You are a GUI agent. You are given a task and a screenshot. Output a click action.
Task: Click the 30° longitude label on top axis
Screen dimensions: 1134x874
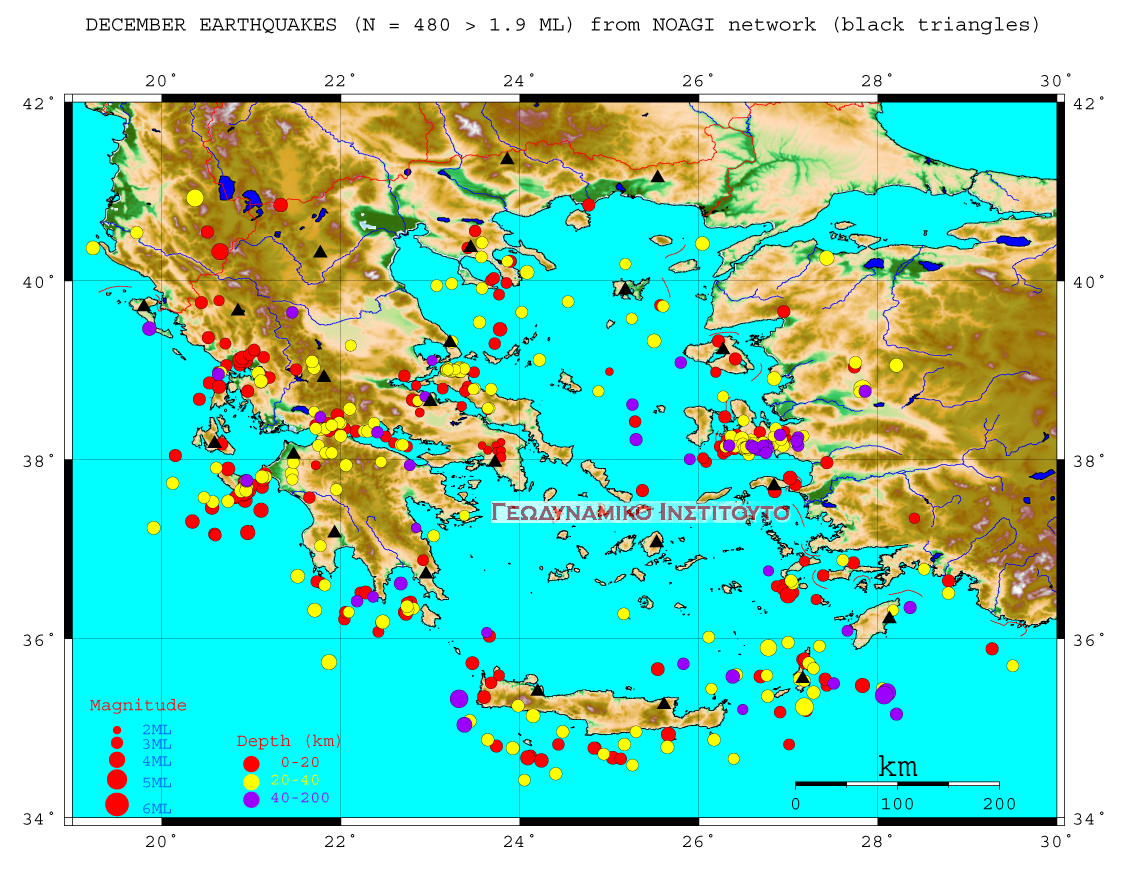point(1057,81)
